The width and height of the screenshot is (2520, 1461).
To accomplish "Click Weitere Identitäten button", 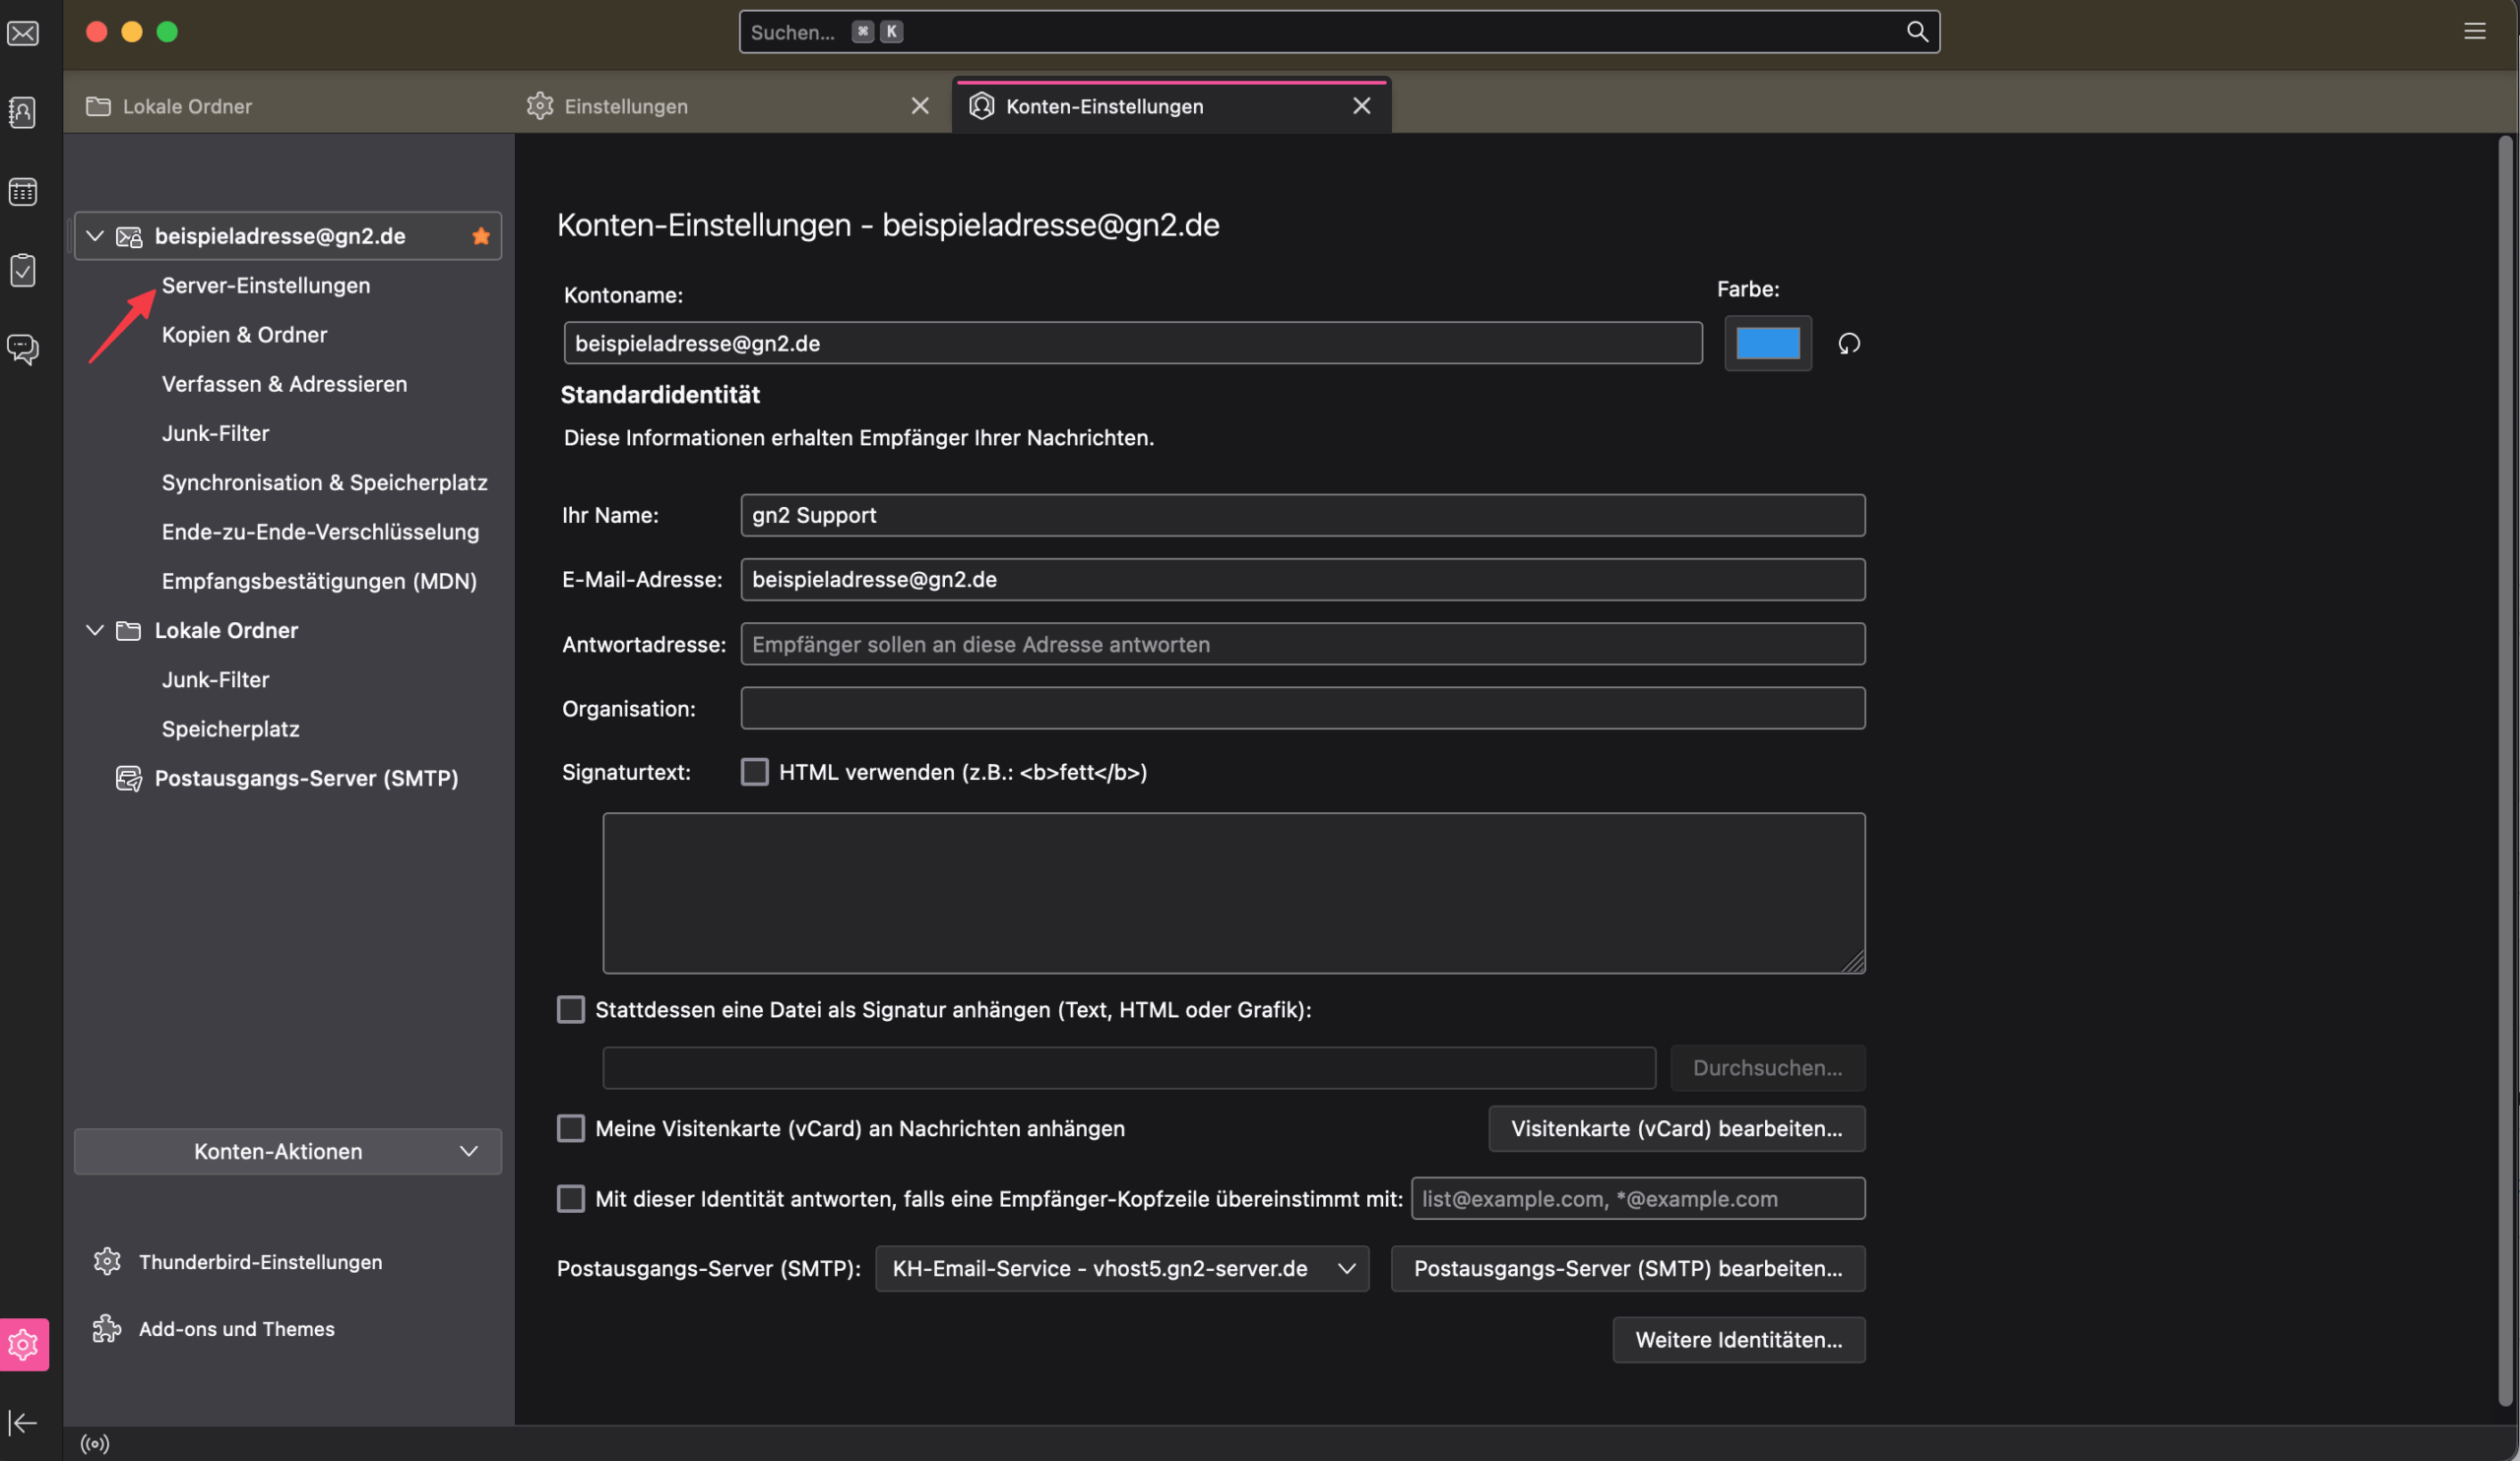I will 1739,1340.
